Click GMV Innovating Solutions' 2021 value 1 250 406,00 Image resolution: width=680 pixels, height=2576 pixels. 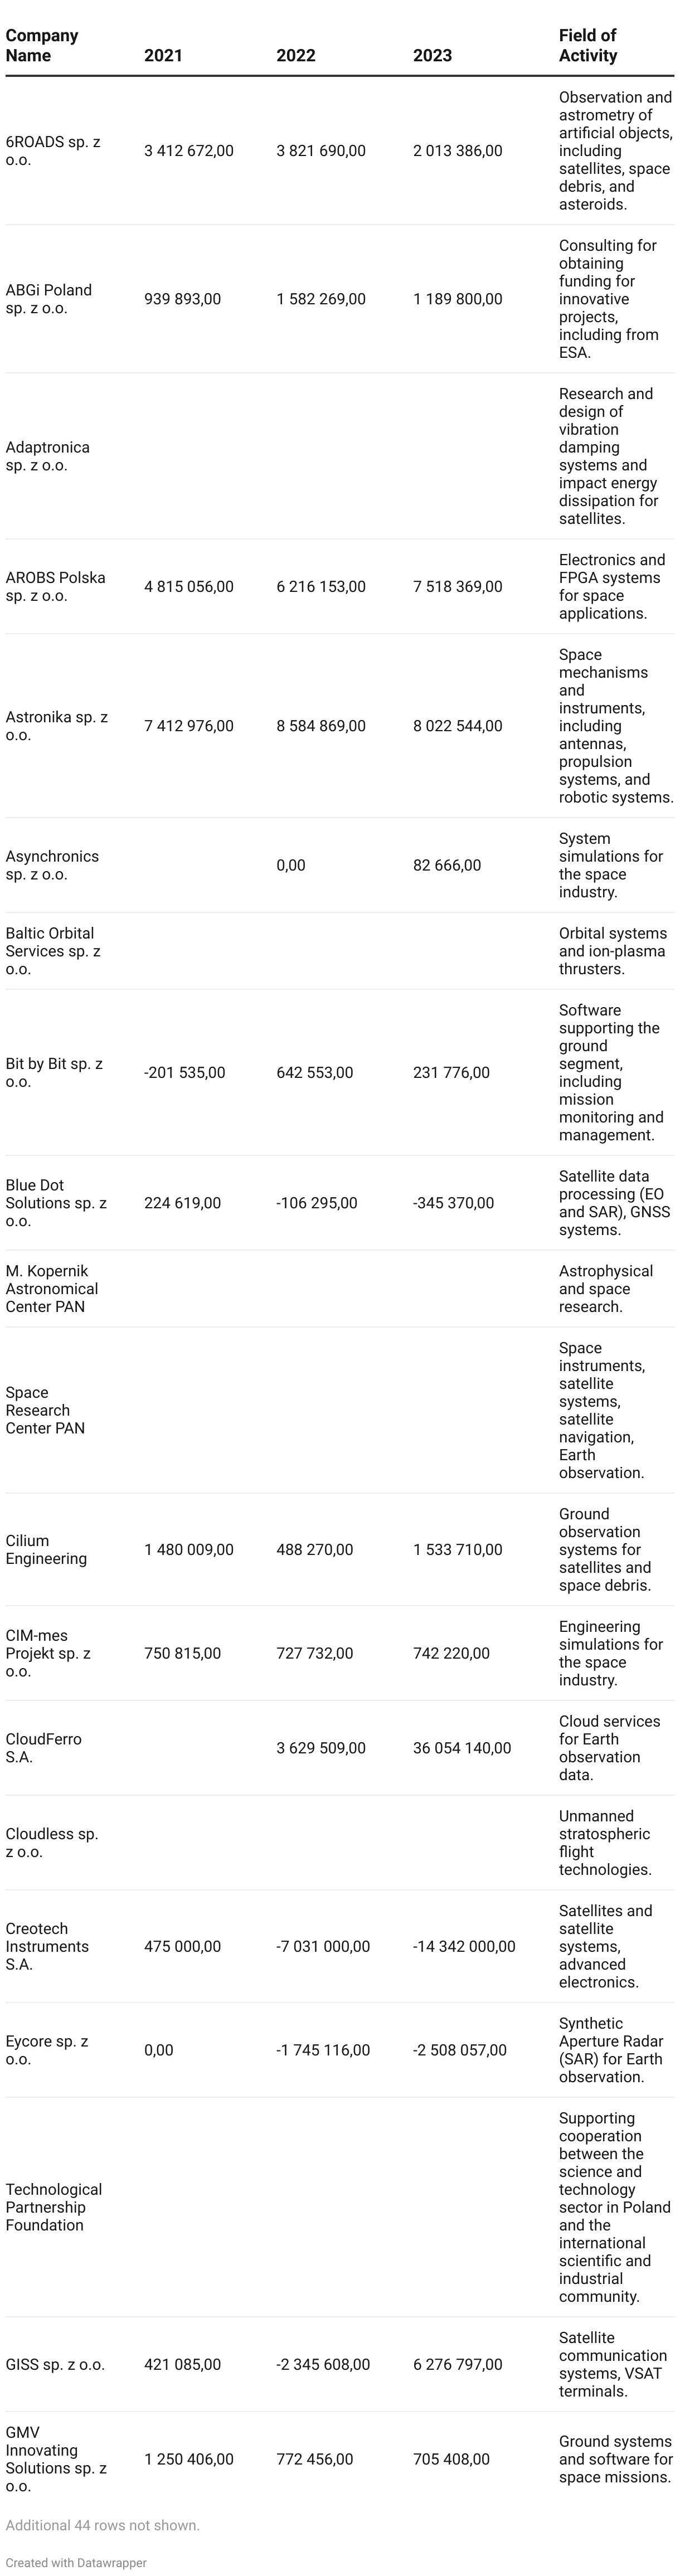point(189,2459)
